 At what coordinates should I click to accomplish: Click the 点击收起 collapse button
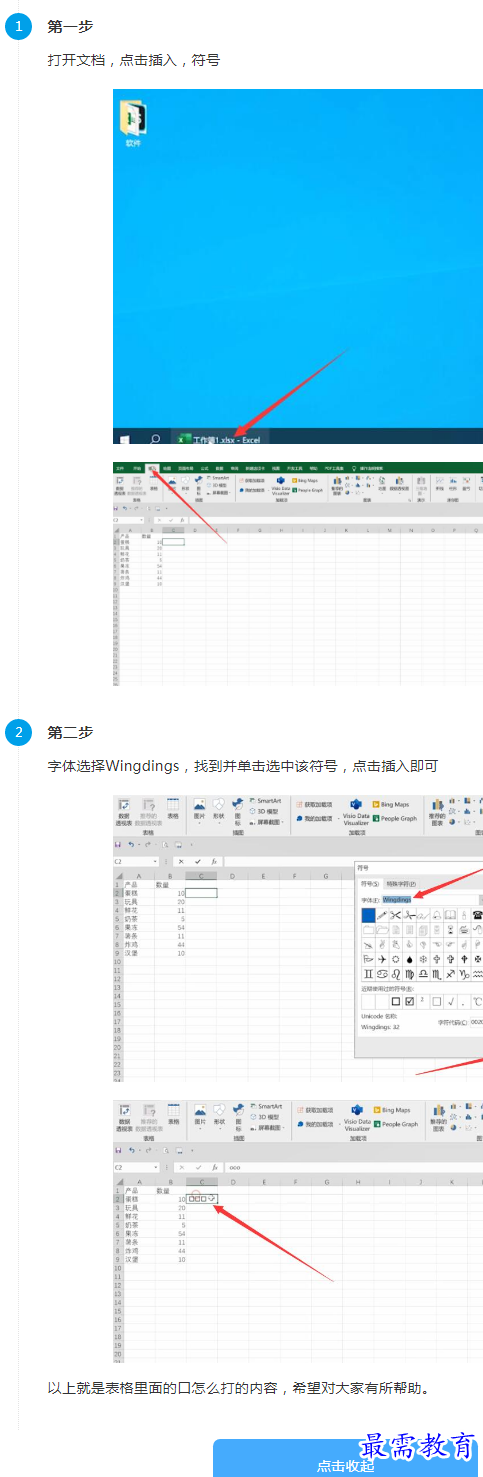[x=345, y=1459]
